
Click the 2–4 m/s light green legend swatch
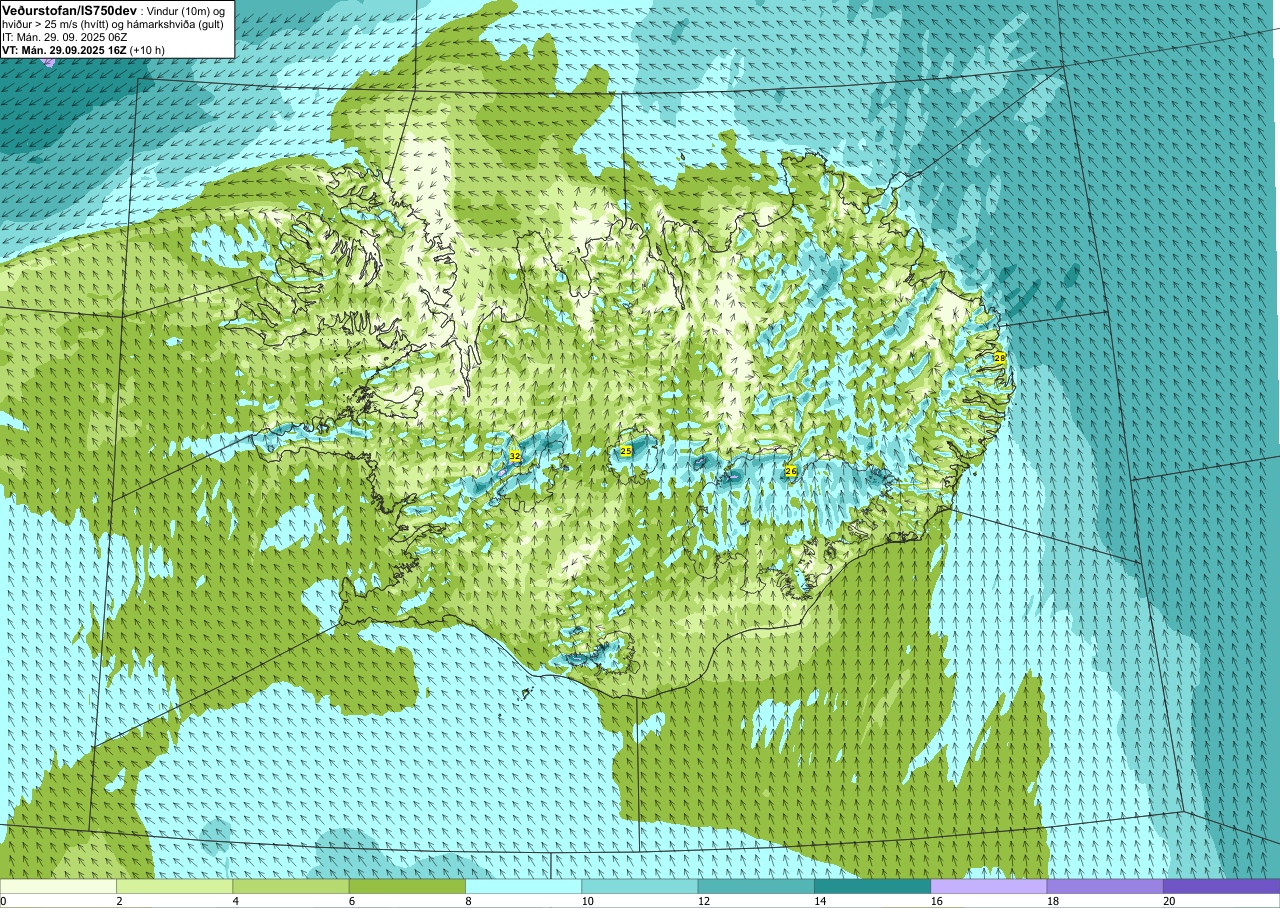pos(175,886)
